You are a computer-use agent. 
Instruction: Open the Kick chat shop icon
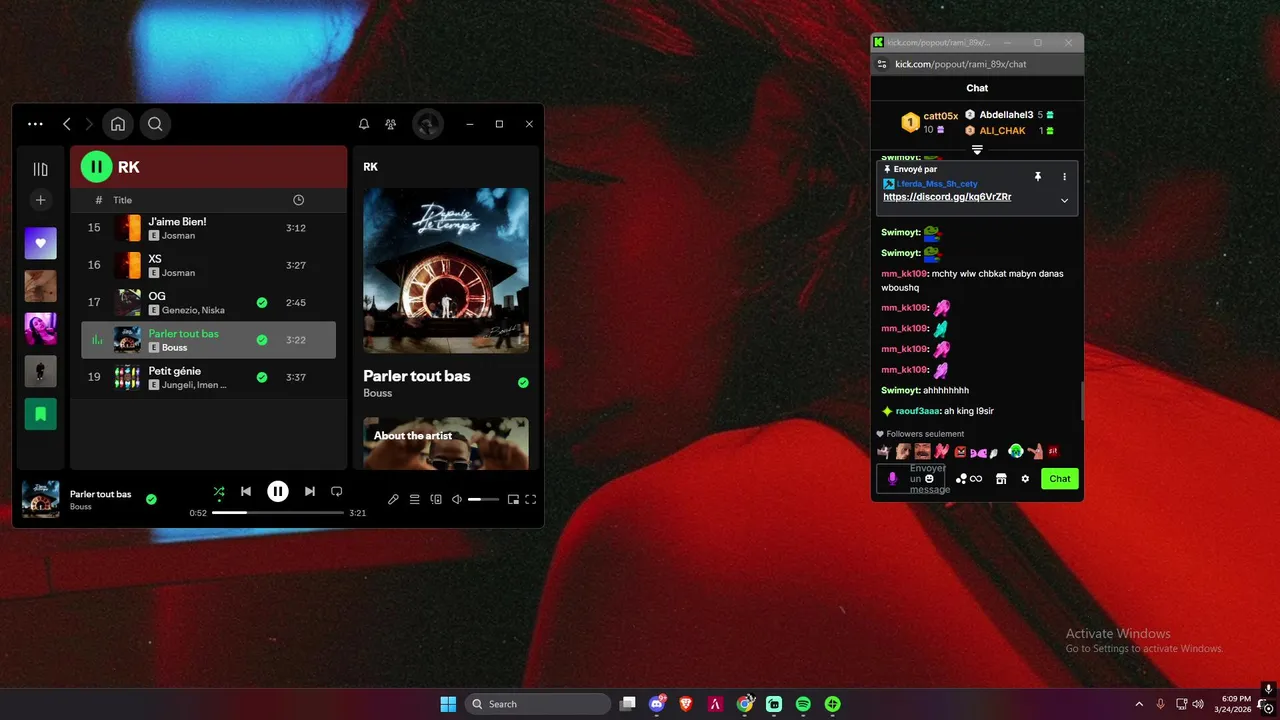(1001, 479)
